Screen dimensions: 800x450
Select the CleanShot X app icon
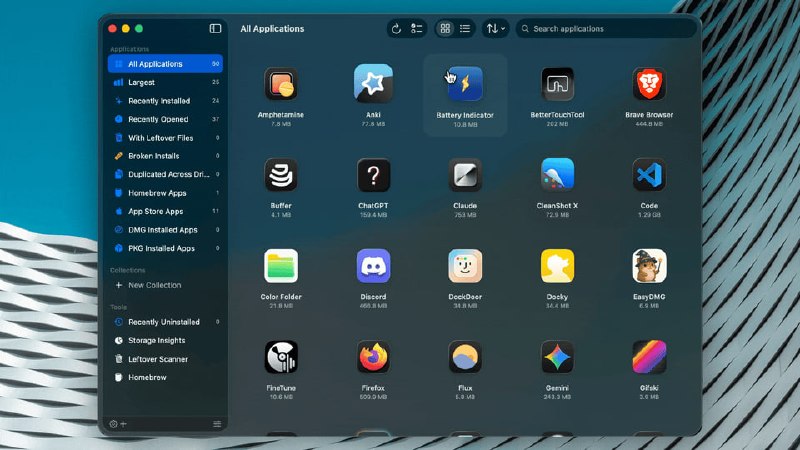(557, 174)
